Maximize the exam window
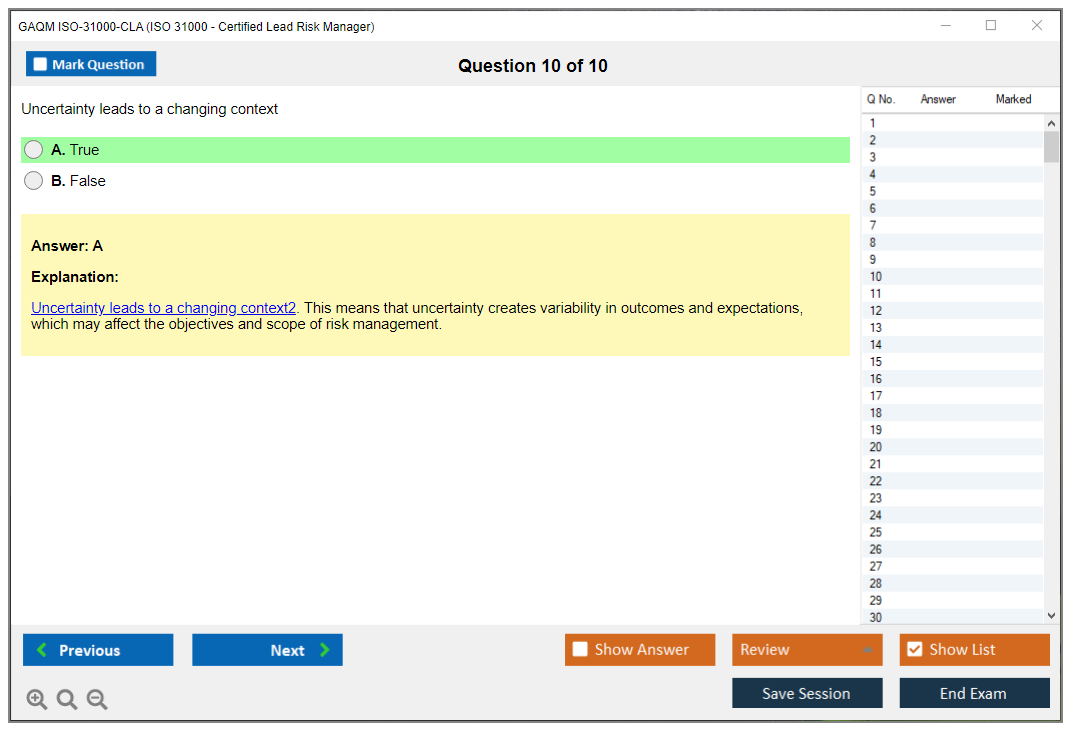The image size is (1075, 735). [991, 26]
